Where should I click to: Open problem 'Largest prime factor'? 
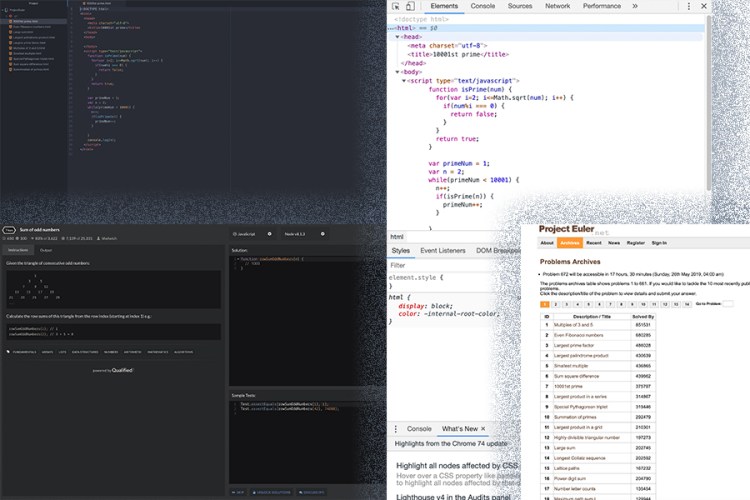tap(575, 344)
